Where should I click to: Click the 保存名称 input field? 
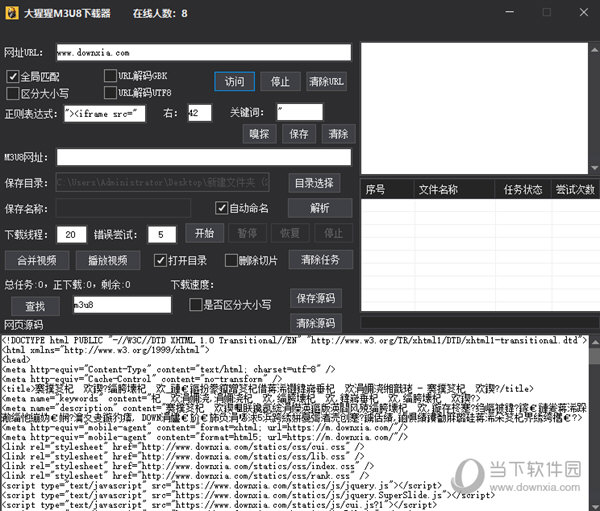123,209
